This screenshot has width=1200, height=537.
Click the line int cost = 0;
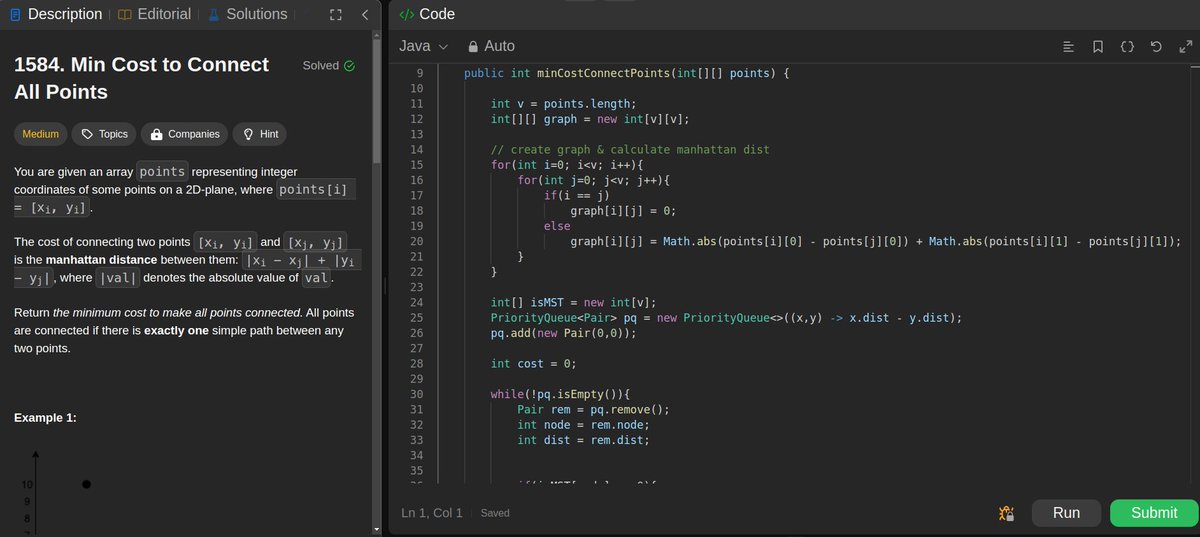pos(534,363)
